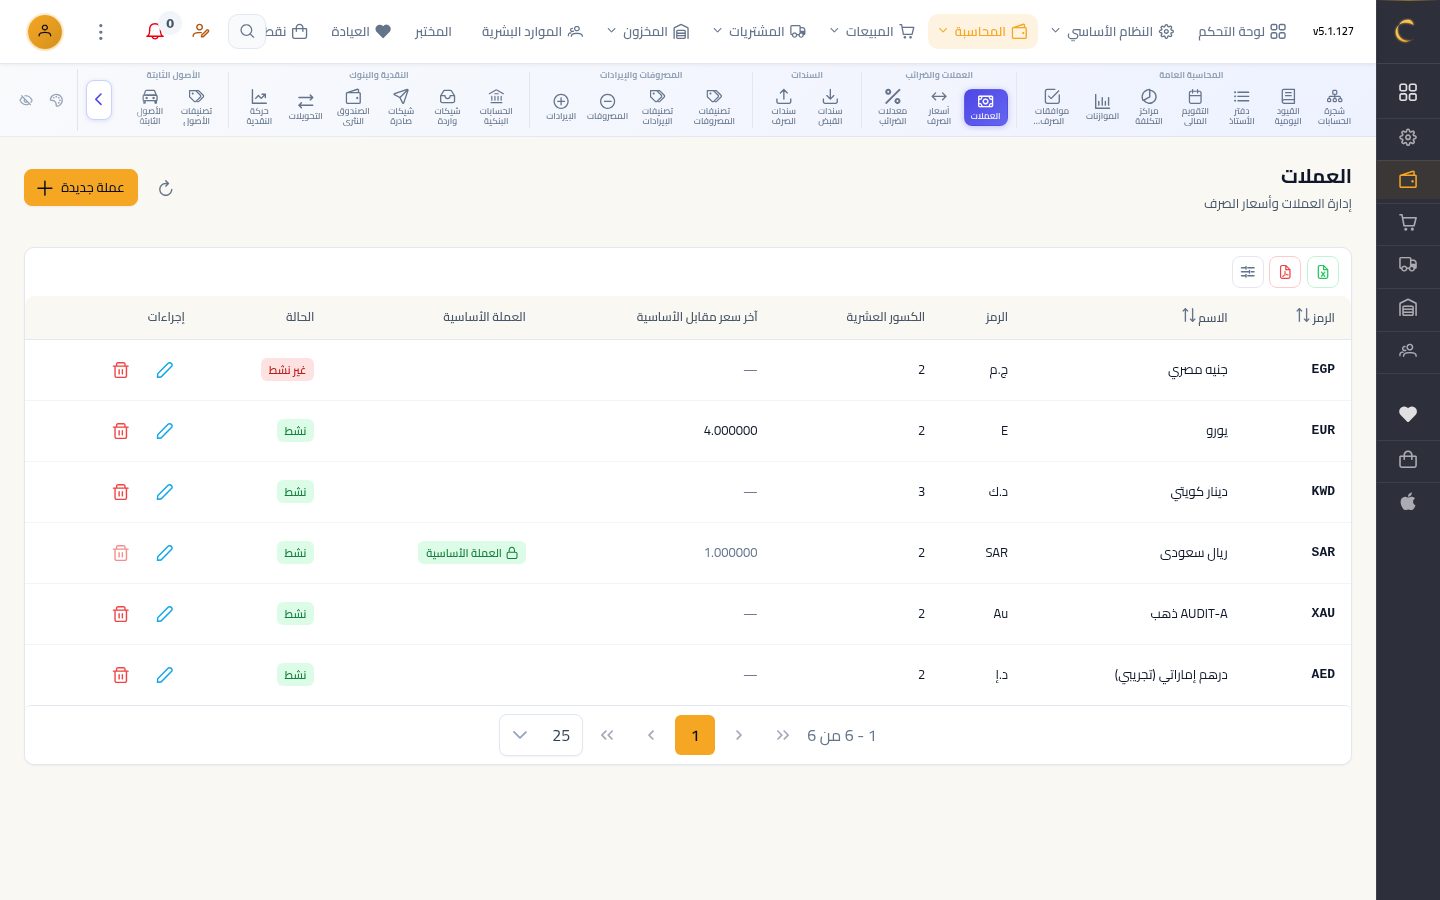Open the tax rates percent icon
The width and height of the screenshot is (1440, 900).
pyautogui.click(x=892, y=106)
